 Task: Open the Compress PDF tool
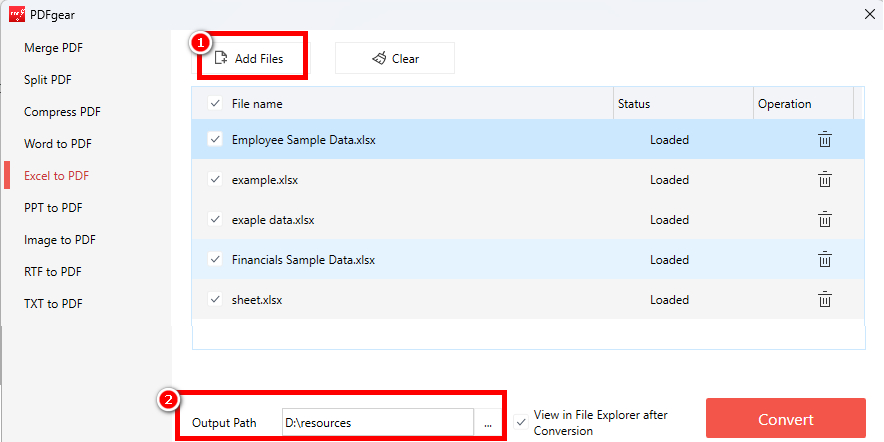tap(62, 112)
